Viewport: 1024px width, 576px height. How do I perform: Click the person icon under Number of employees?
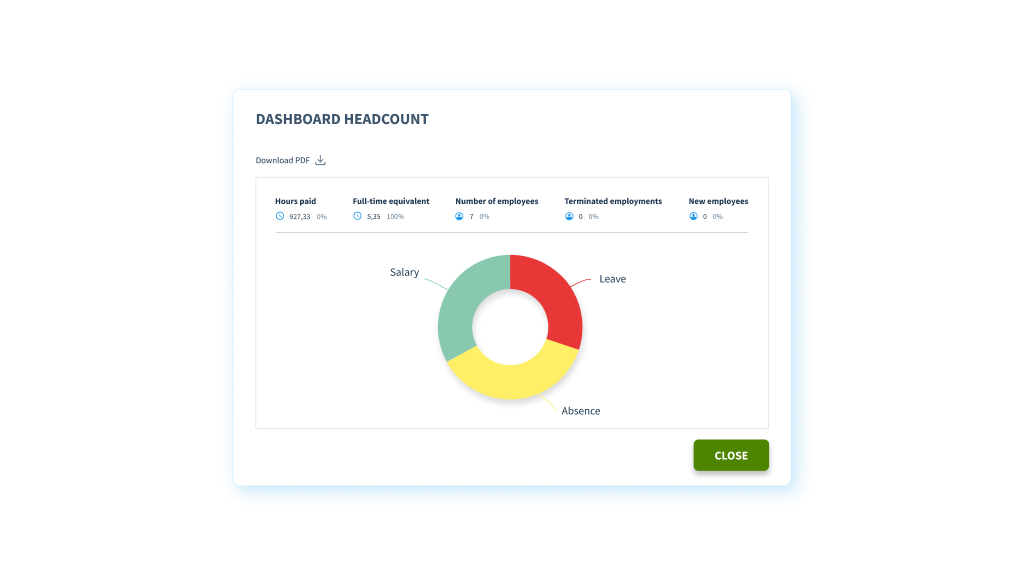tap(459, 216)
